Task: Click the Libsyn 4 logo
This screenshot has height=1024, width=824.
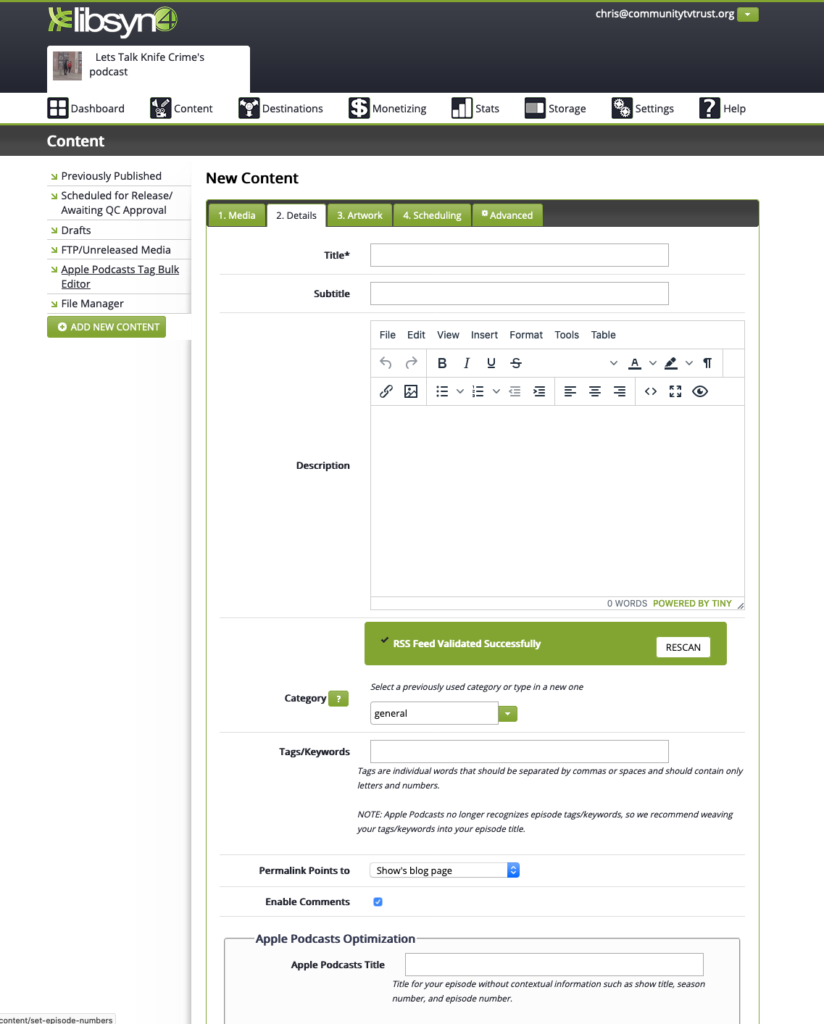Action: (112, 22)
